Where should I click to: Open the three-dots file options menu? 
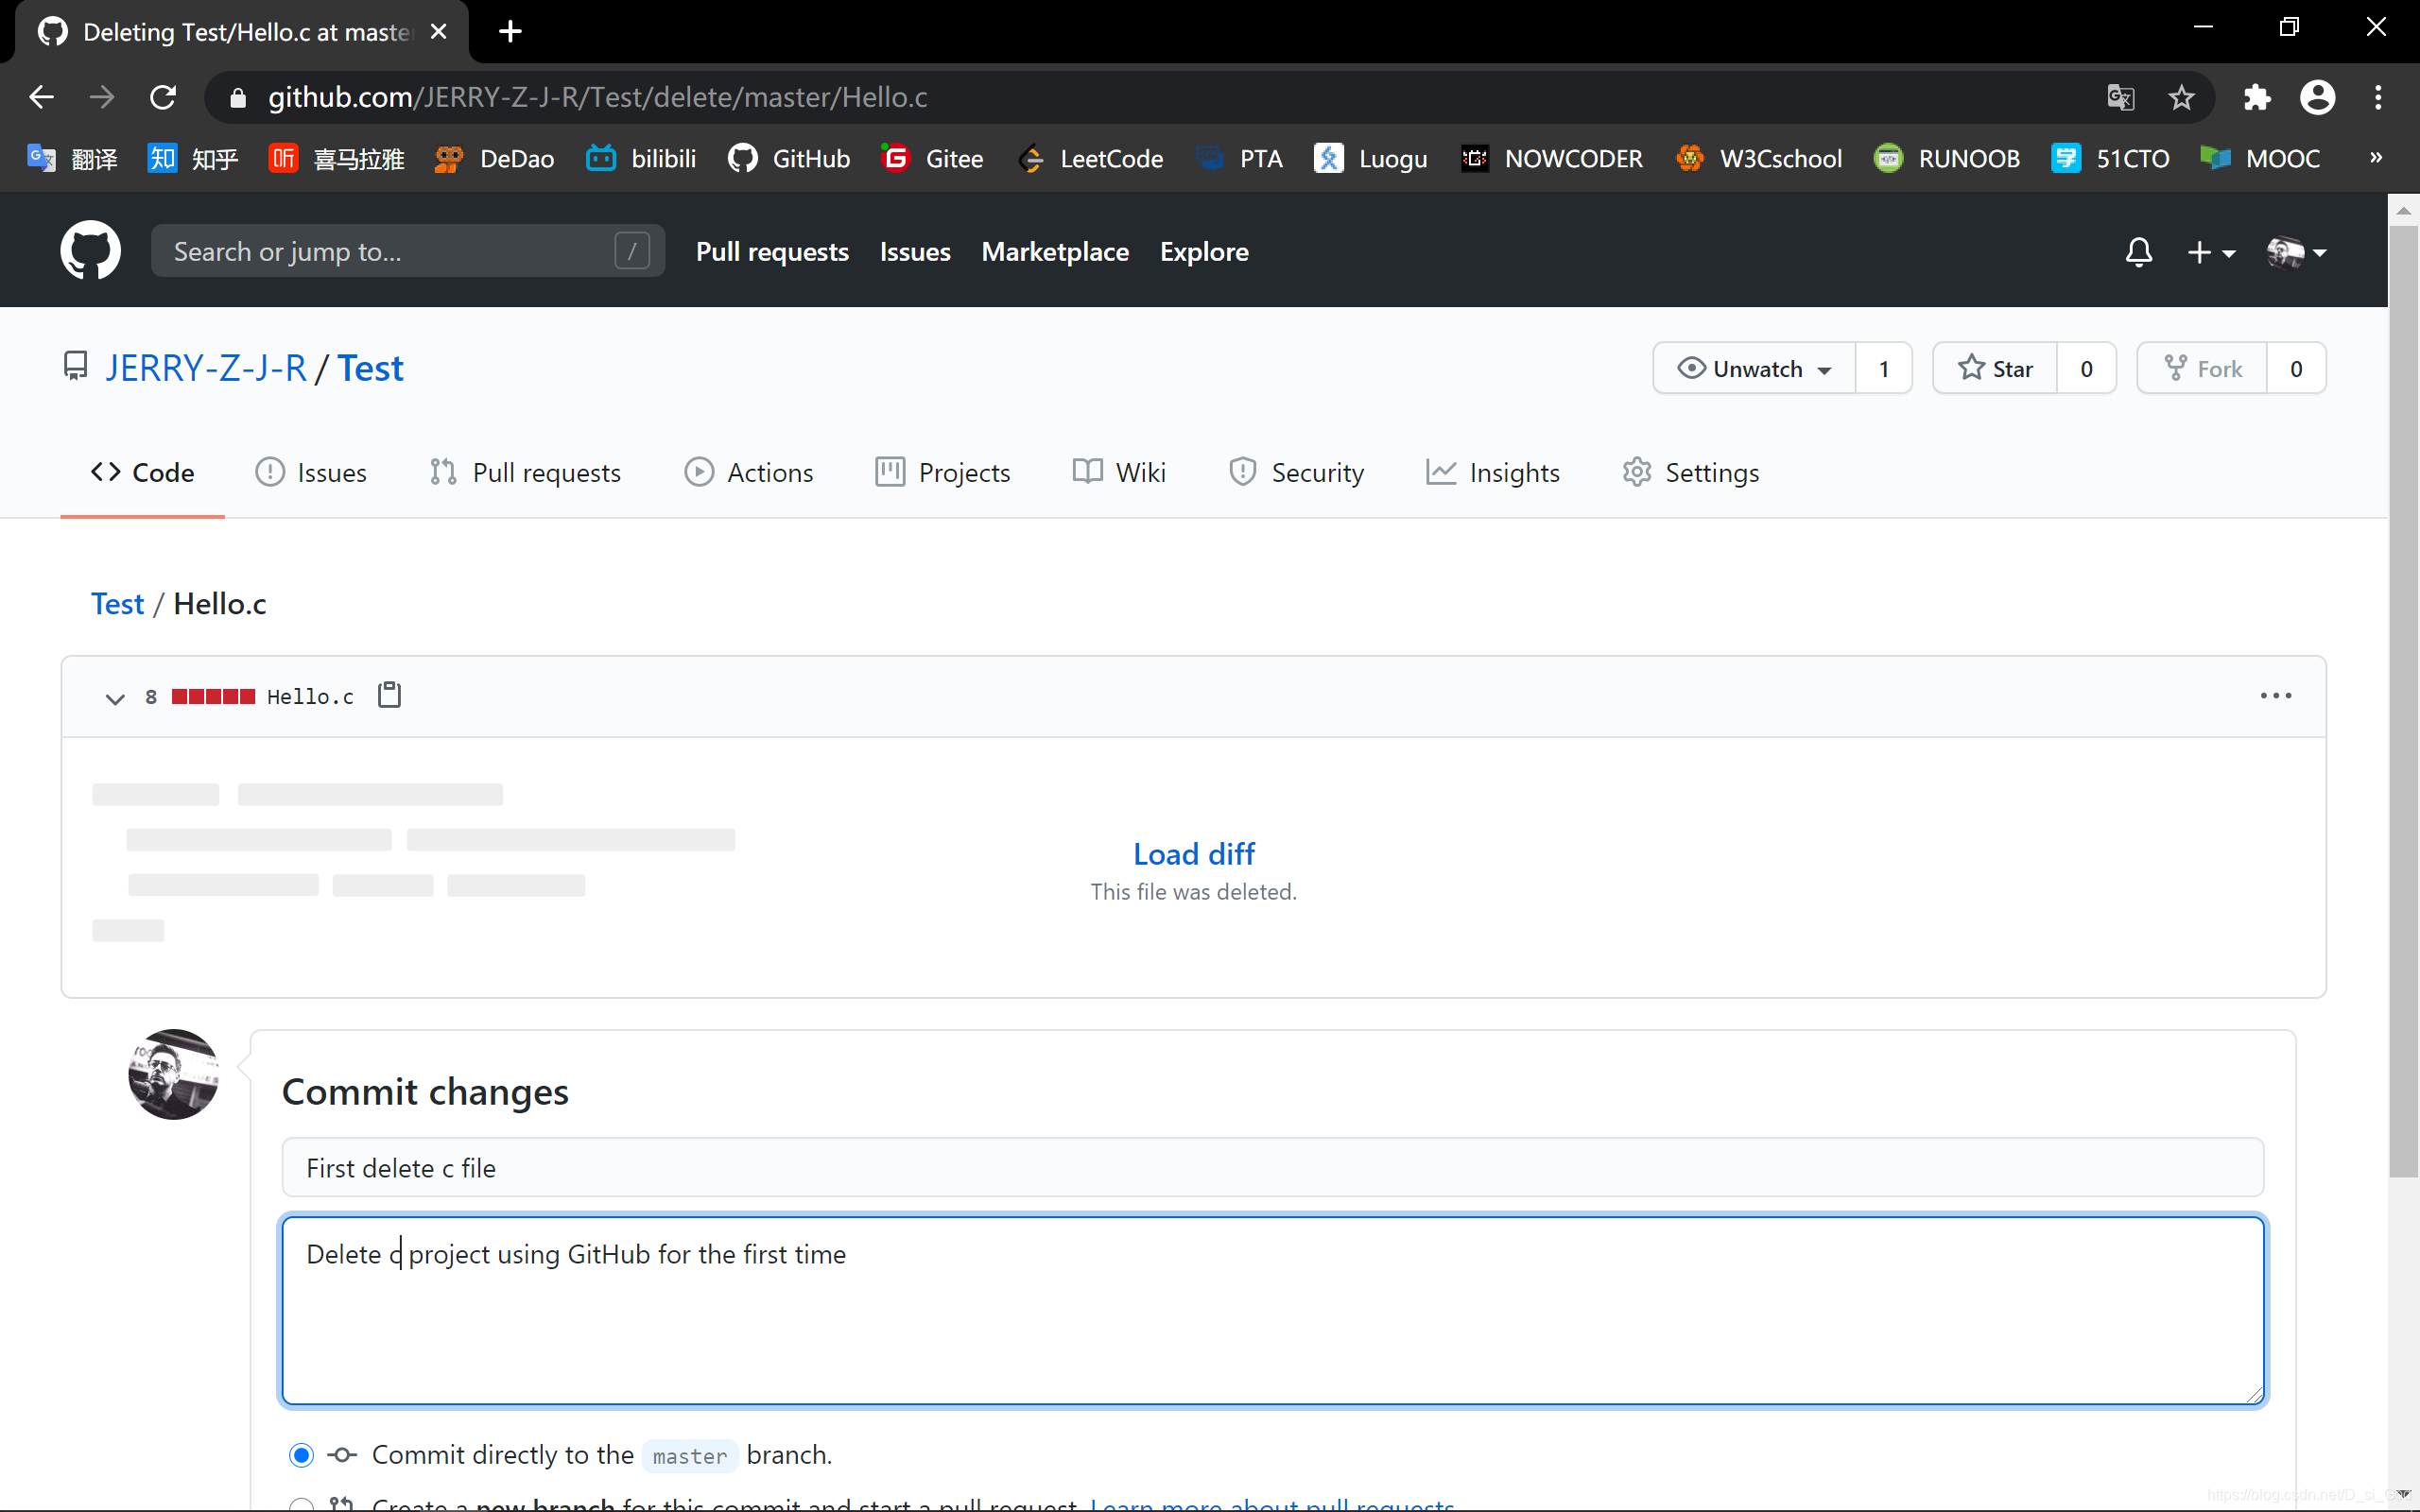click(2275, 696)
